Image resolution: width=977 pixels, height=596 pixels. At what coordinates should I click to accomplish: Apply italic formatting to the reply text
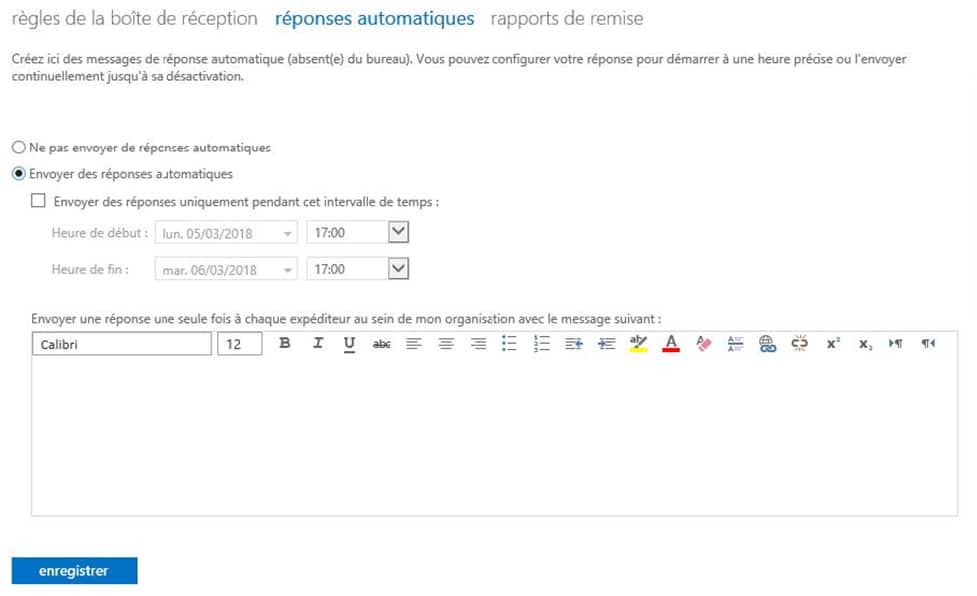click(318, 343)
